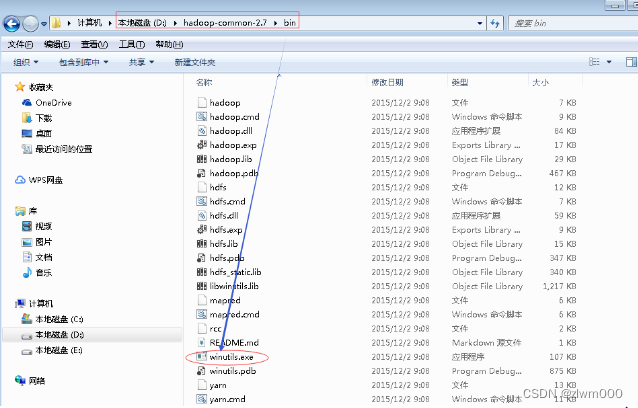Open the 查看(V) menu
The height and width of the screenshot is (408, 638).
point(94,44)
